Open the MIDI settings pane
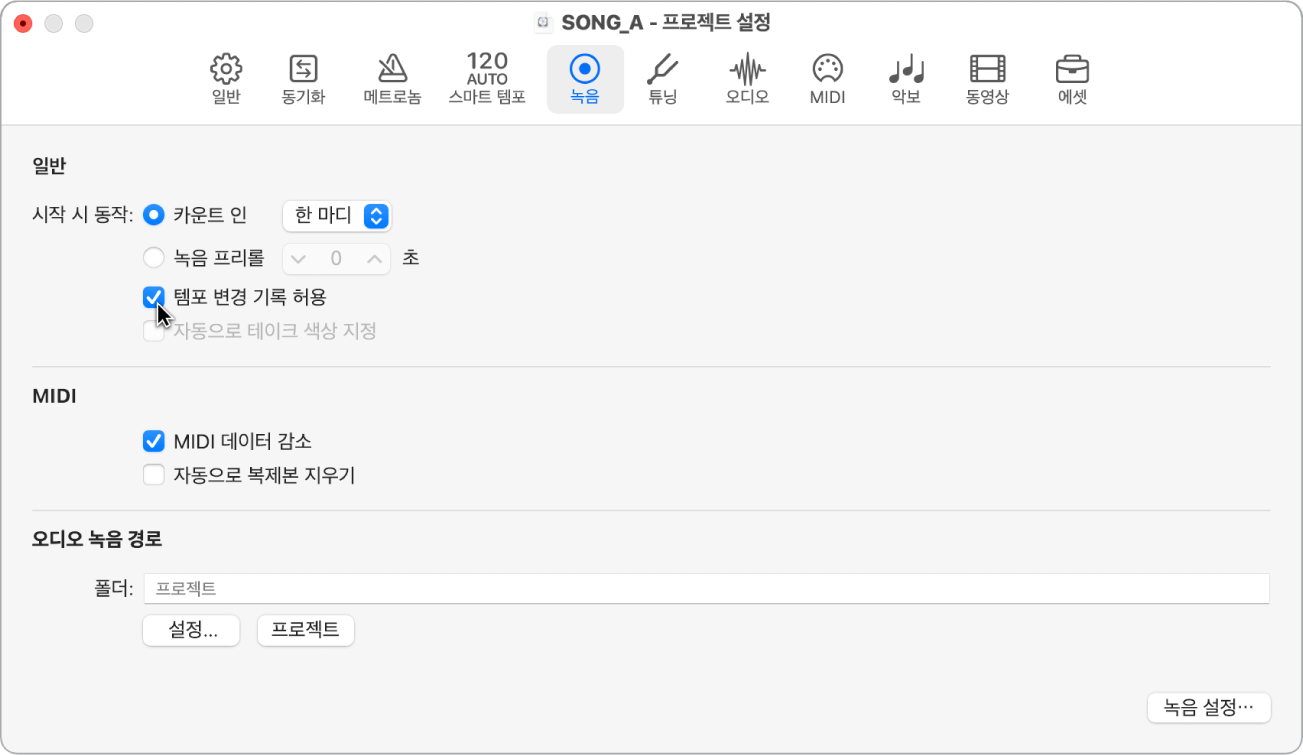Viewport: 1303px width, 755px height. tap(827, 79)
